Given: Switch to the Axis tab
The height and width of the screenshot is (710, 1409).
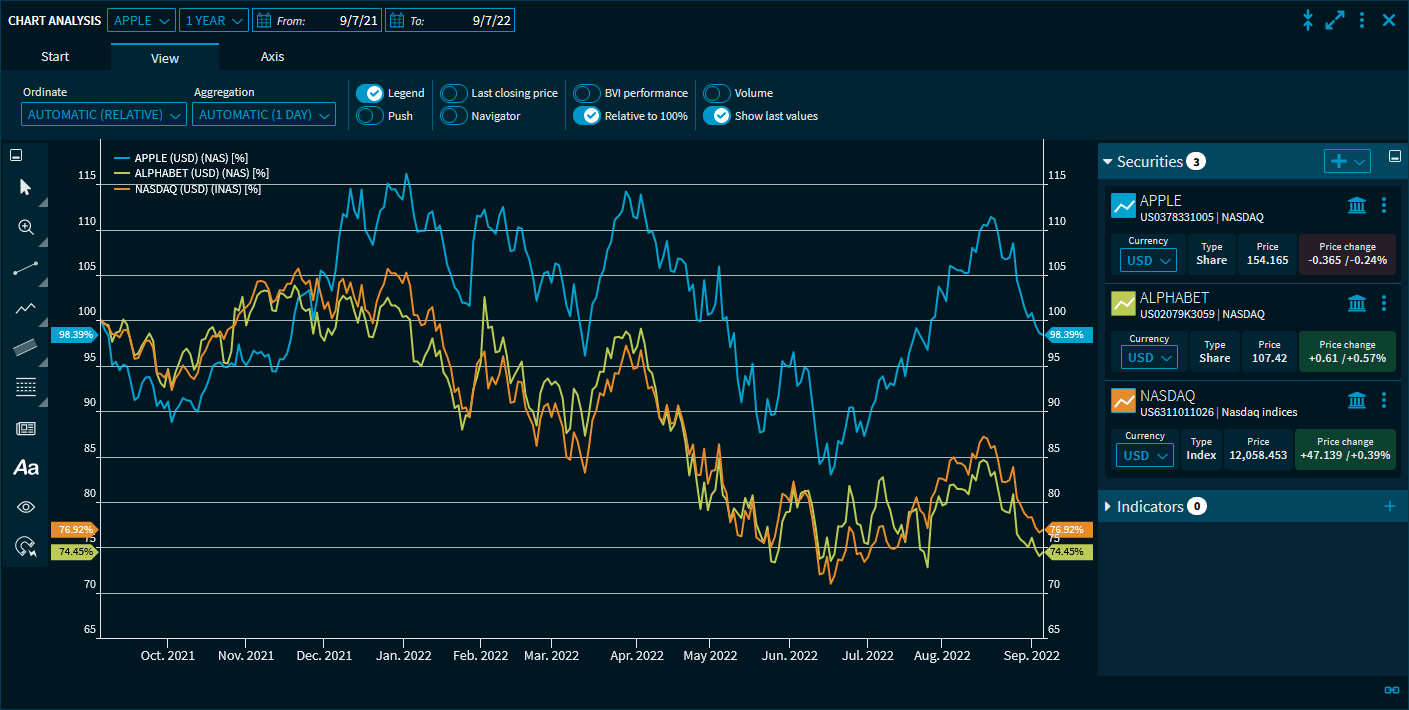Looking at the screenshot, I should (x=272, y=57).
